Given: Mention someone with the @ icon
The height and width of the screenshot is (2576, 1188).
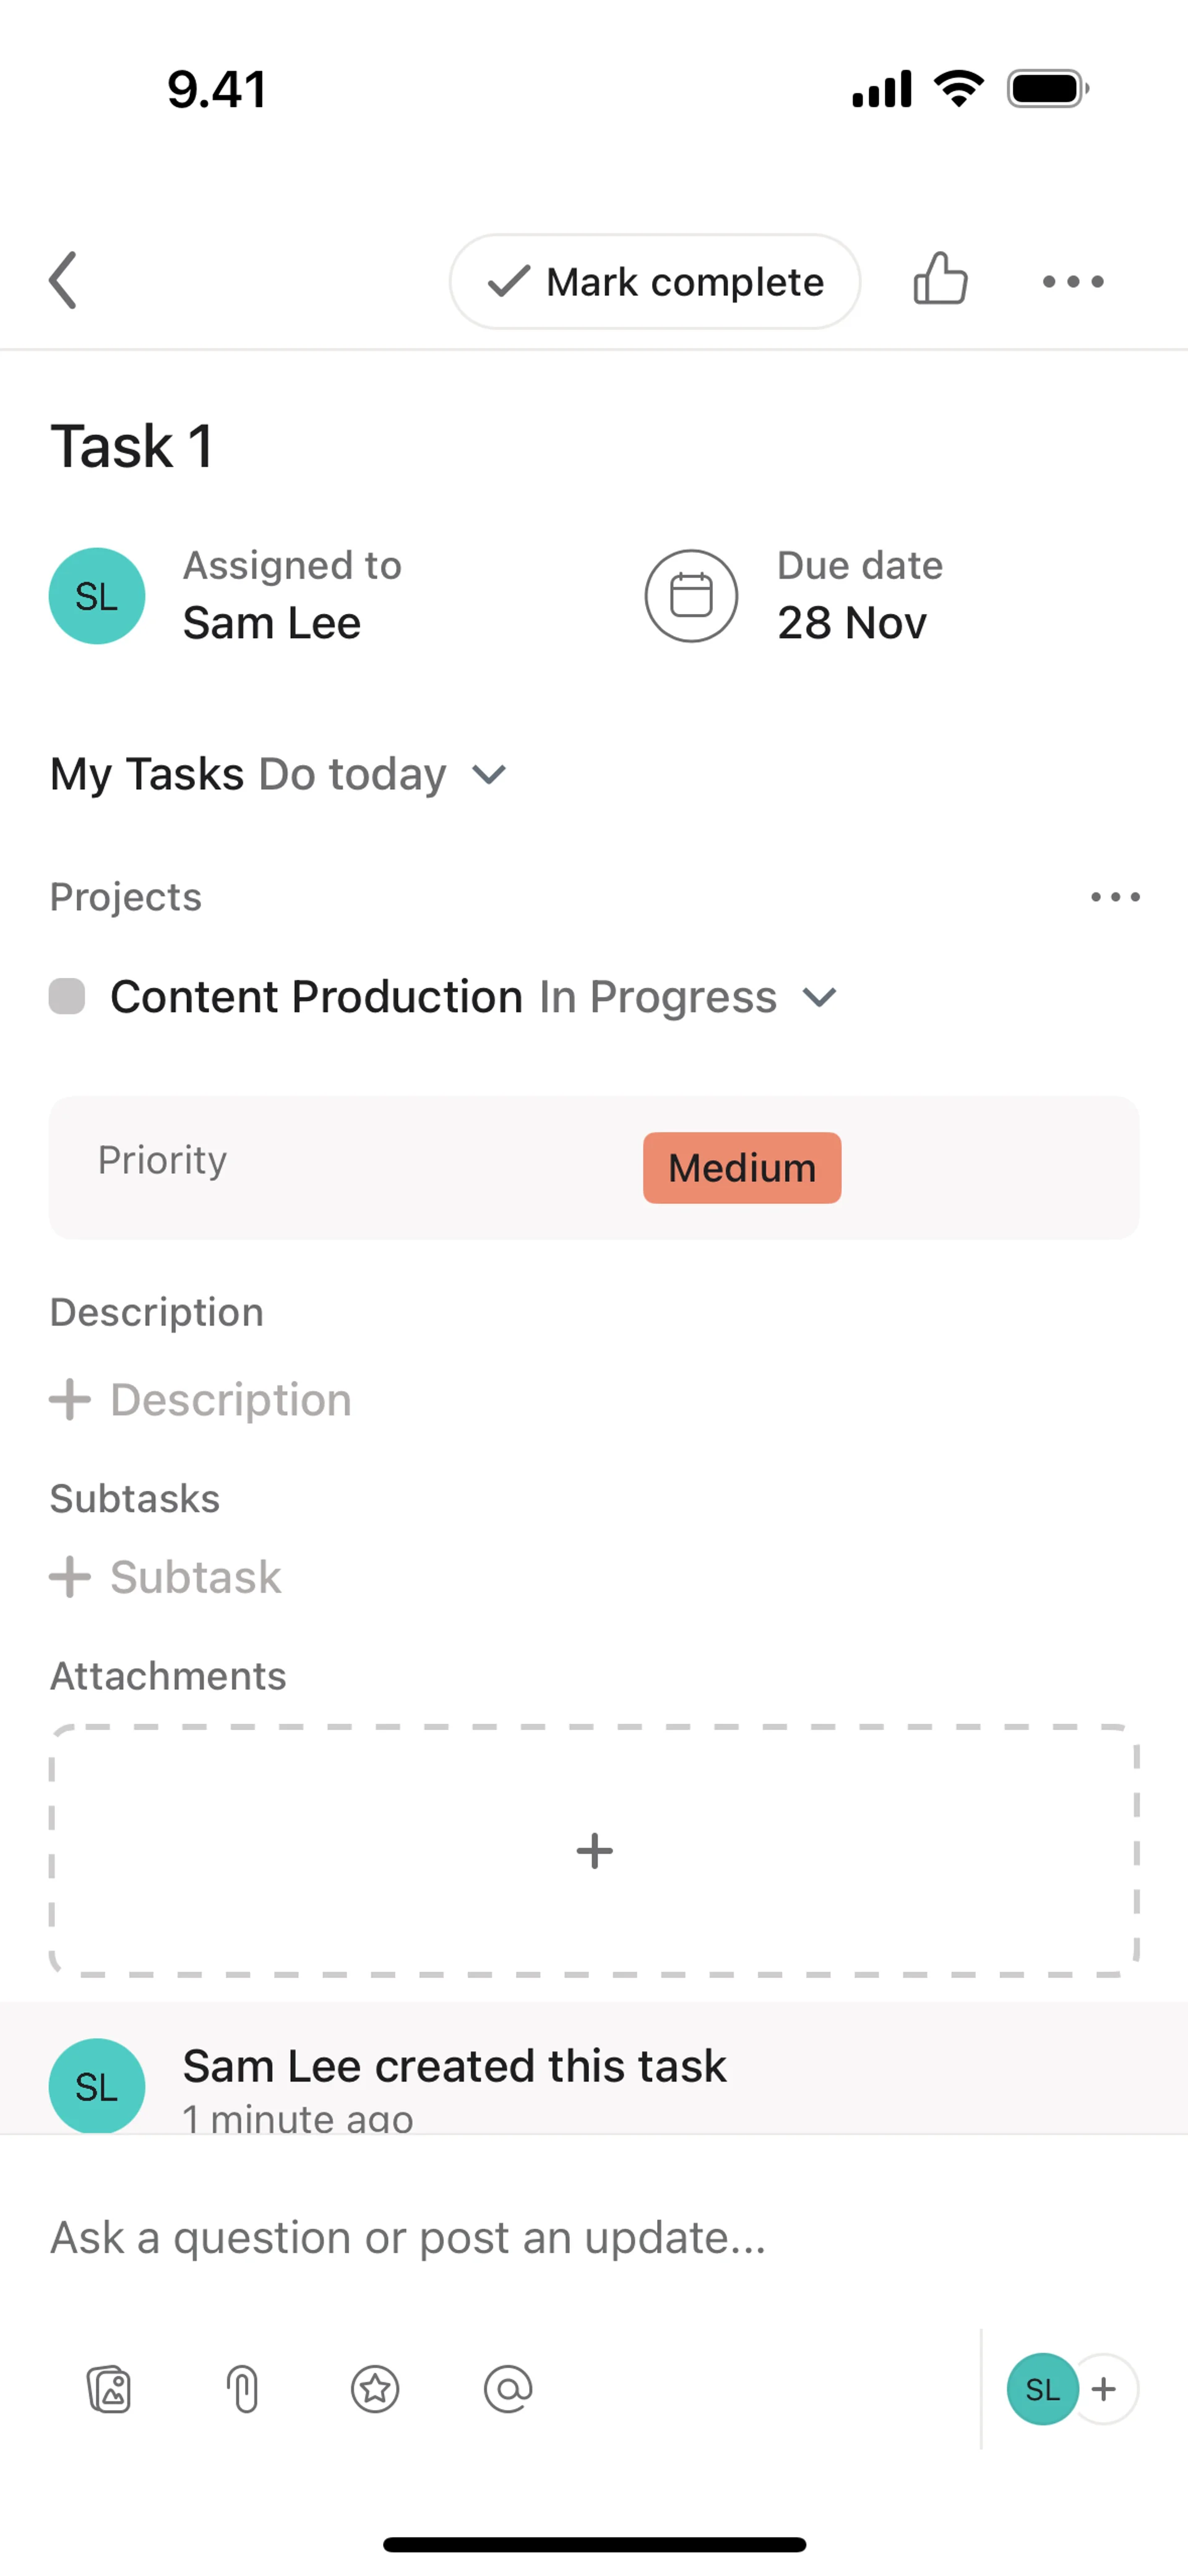Looking at the screenshot, I should pos(508,2389).
